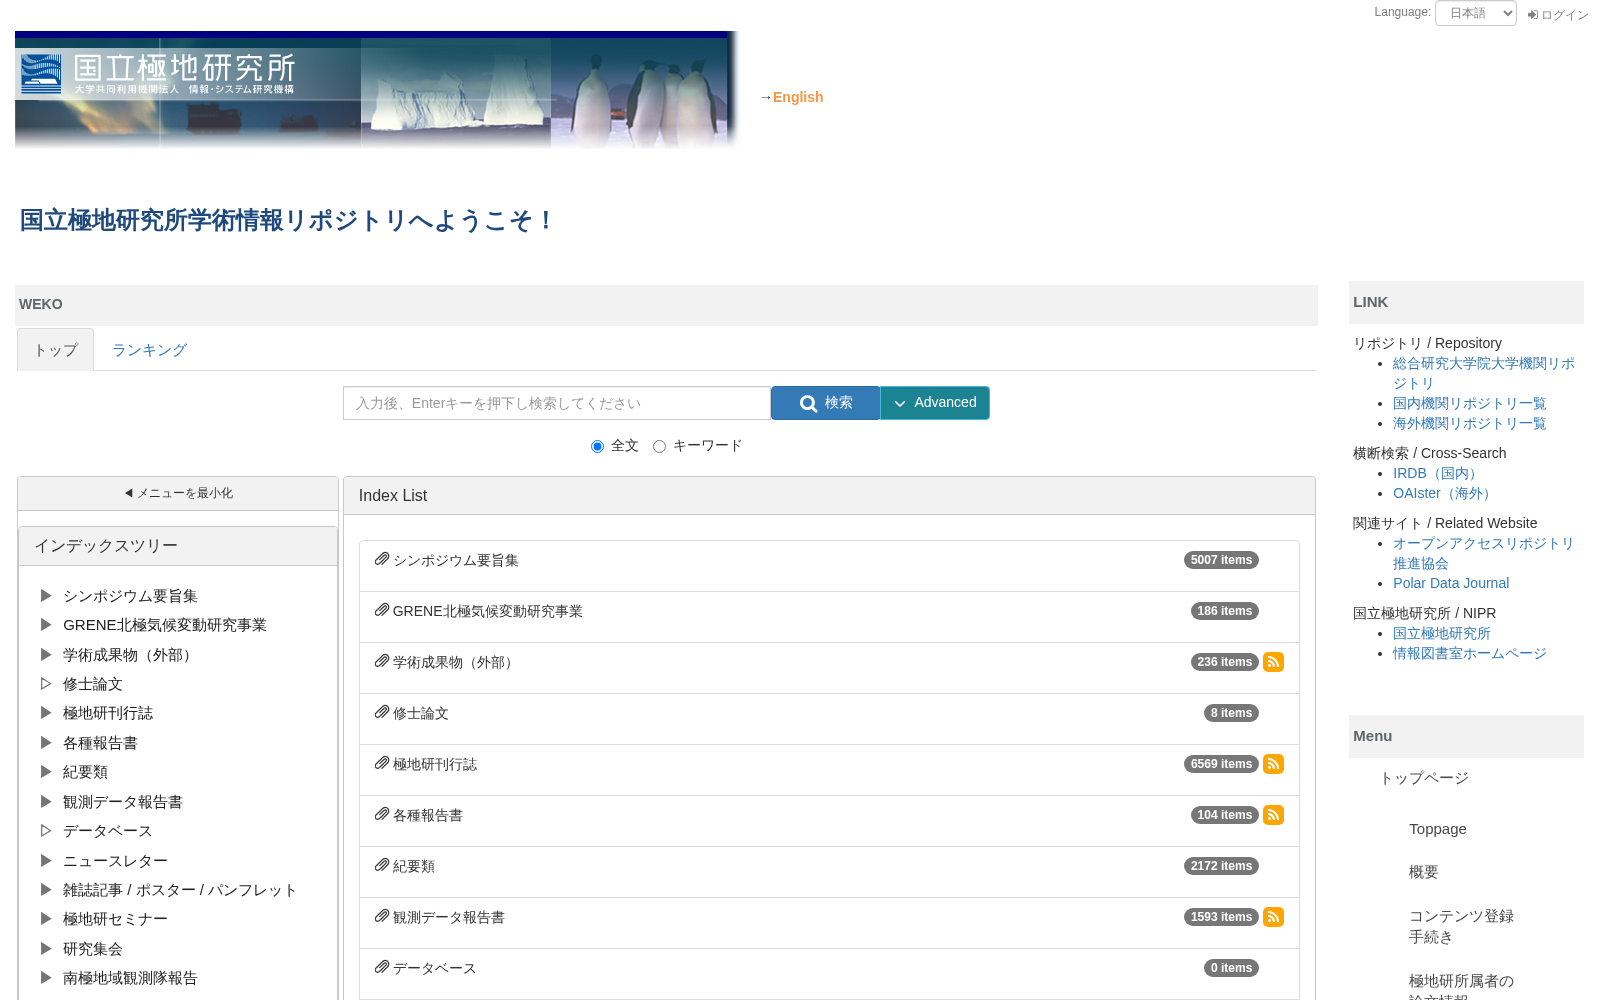The width and height of the screenshot is (1600, 1000).
Task: Expand シンポジウム要旨集 in the index tree
Action: coord(46,596)
